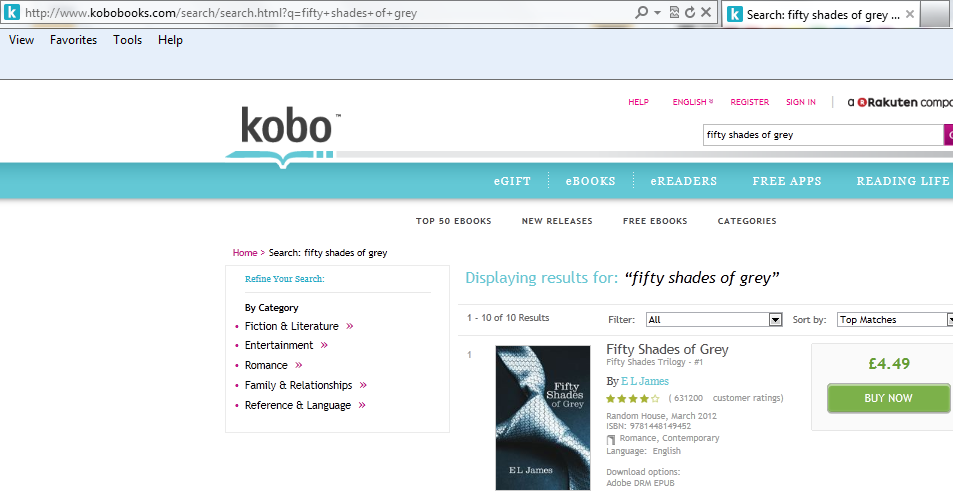Open the 'Fifty Shades of Grey' title link

[x=667, y=350]
